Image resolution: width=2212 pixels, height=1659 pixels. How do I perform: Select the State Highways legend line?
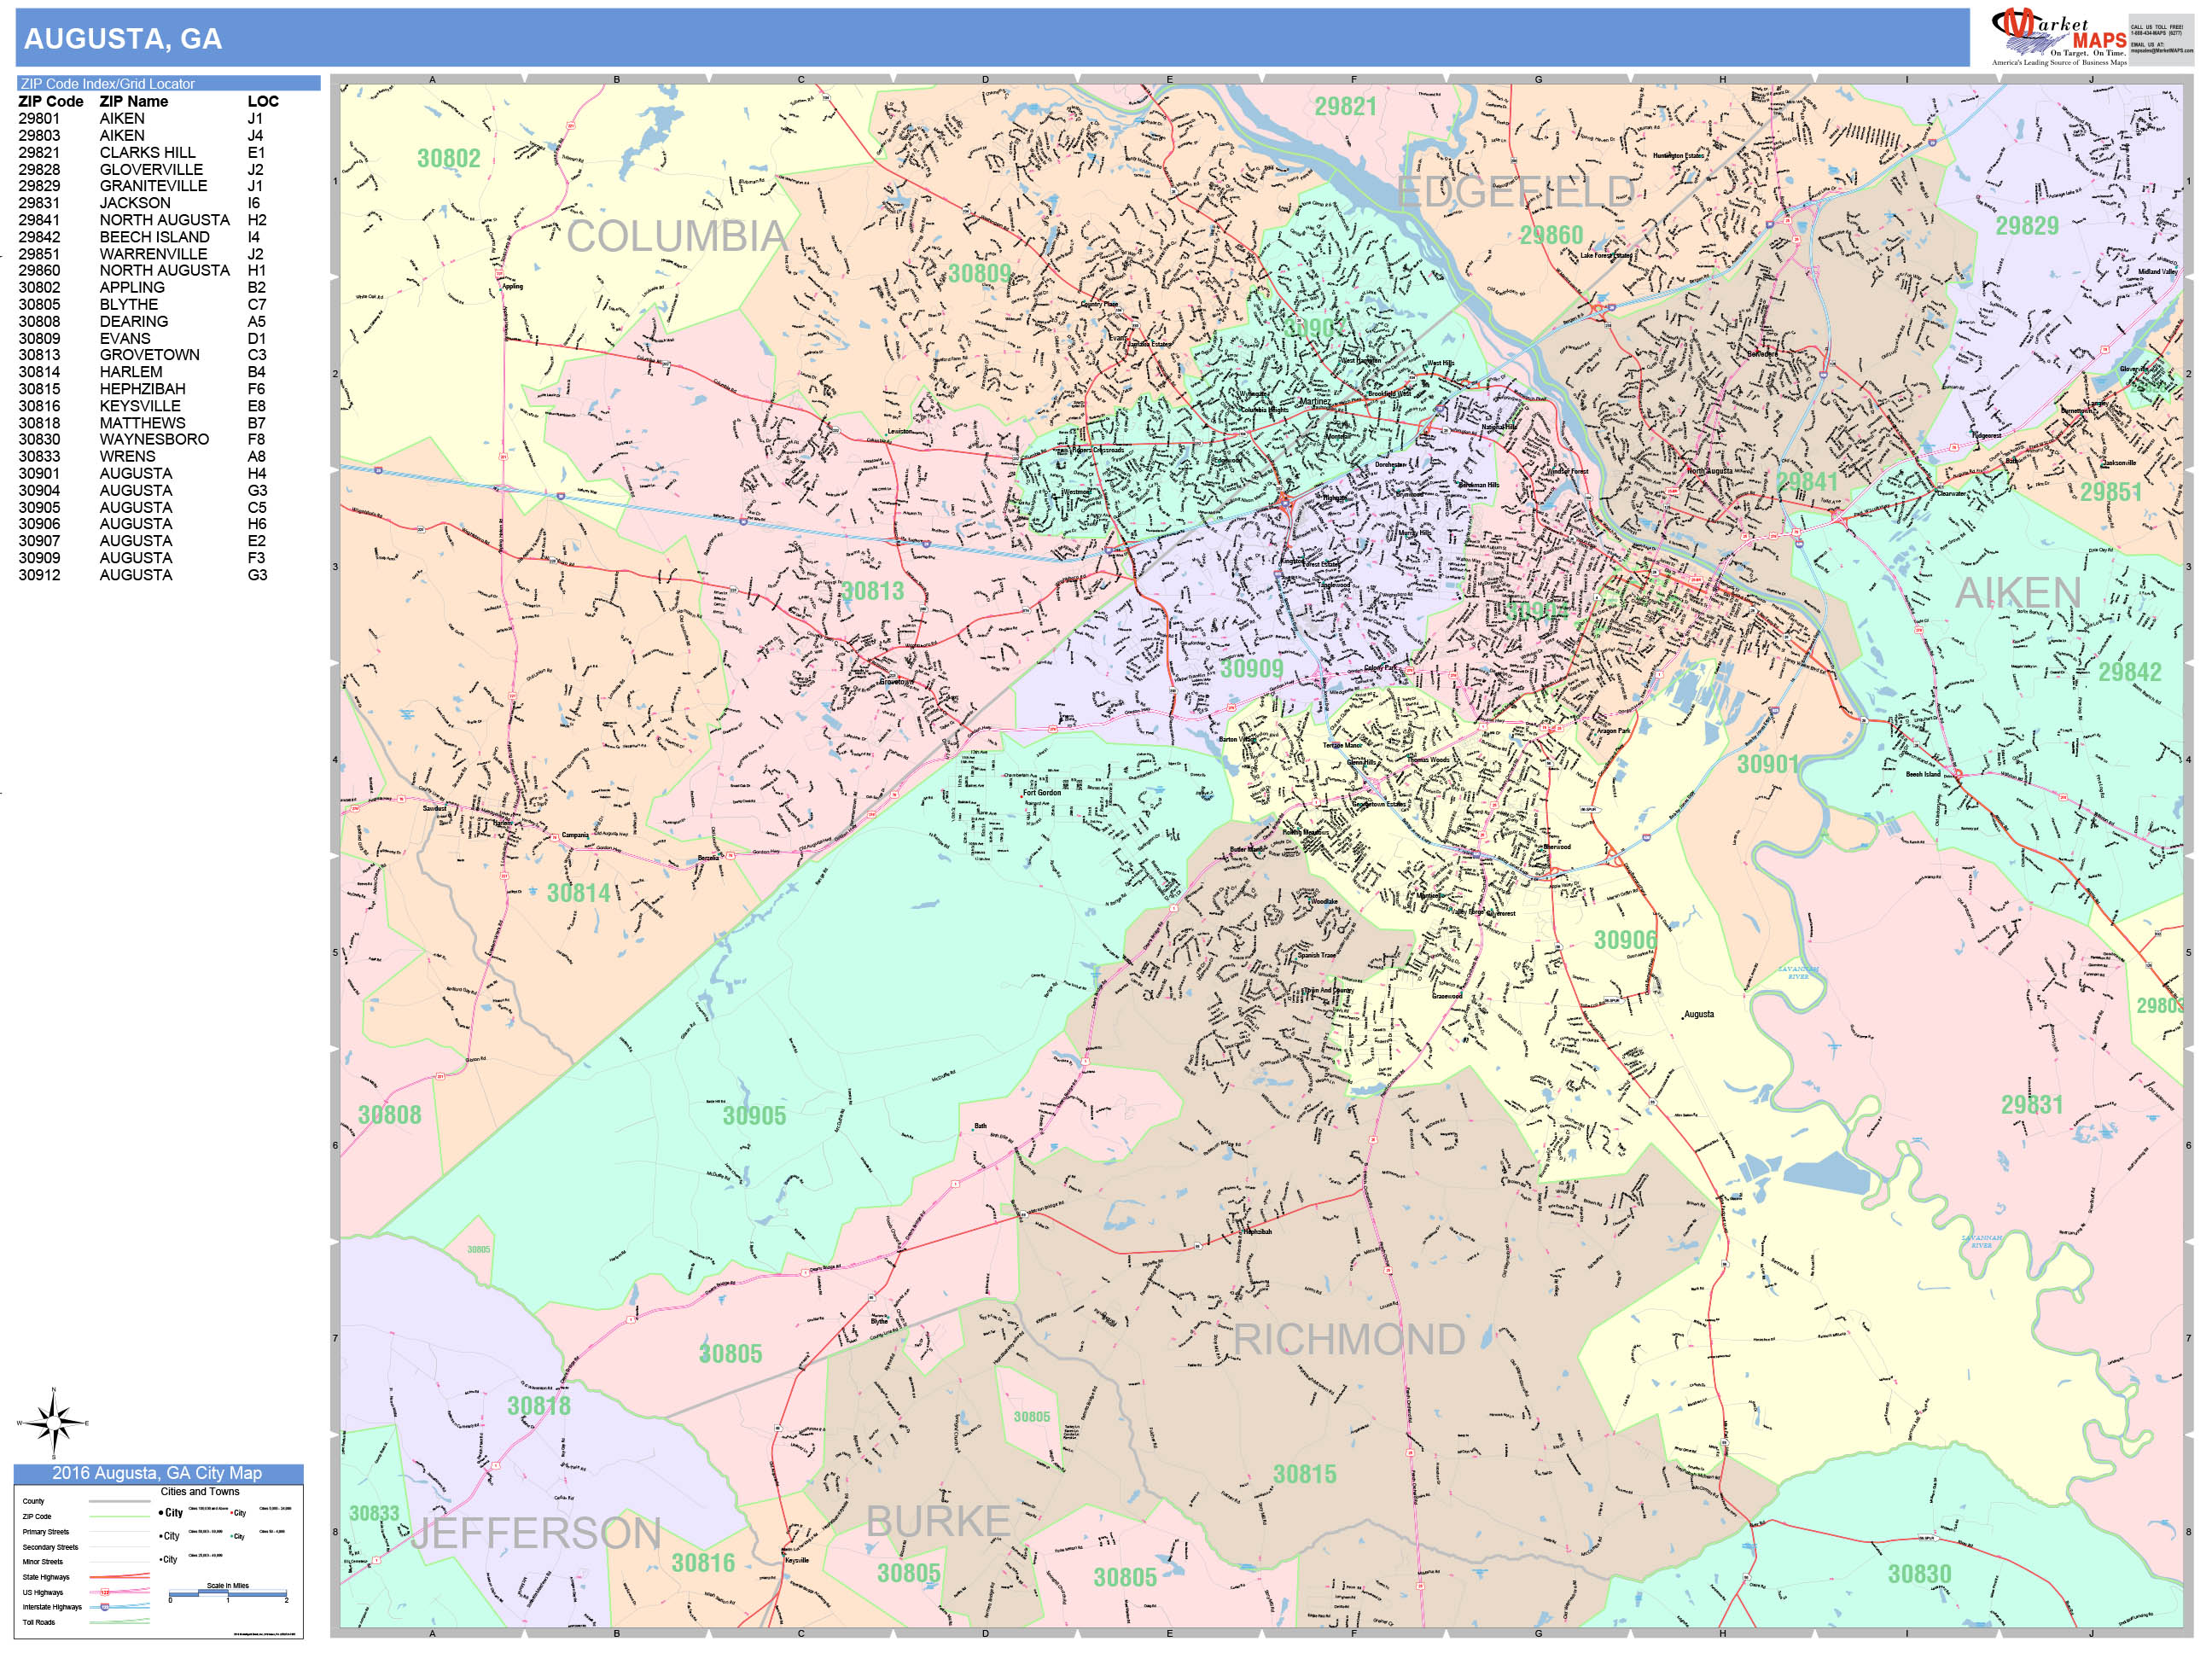point(119,1577)
